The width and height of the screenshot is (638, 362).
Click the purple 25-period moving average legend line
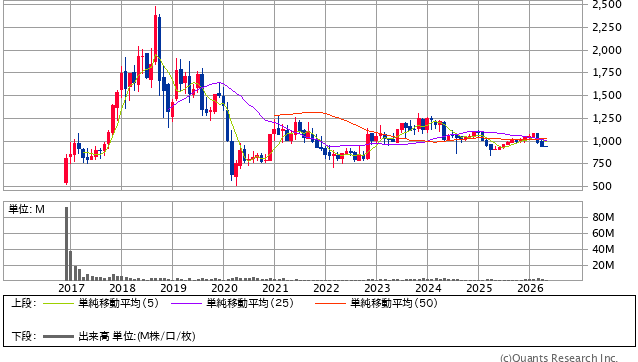186,303
